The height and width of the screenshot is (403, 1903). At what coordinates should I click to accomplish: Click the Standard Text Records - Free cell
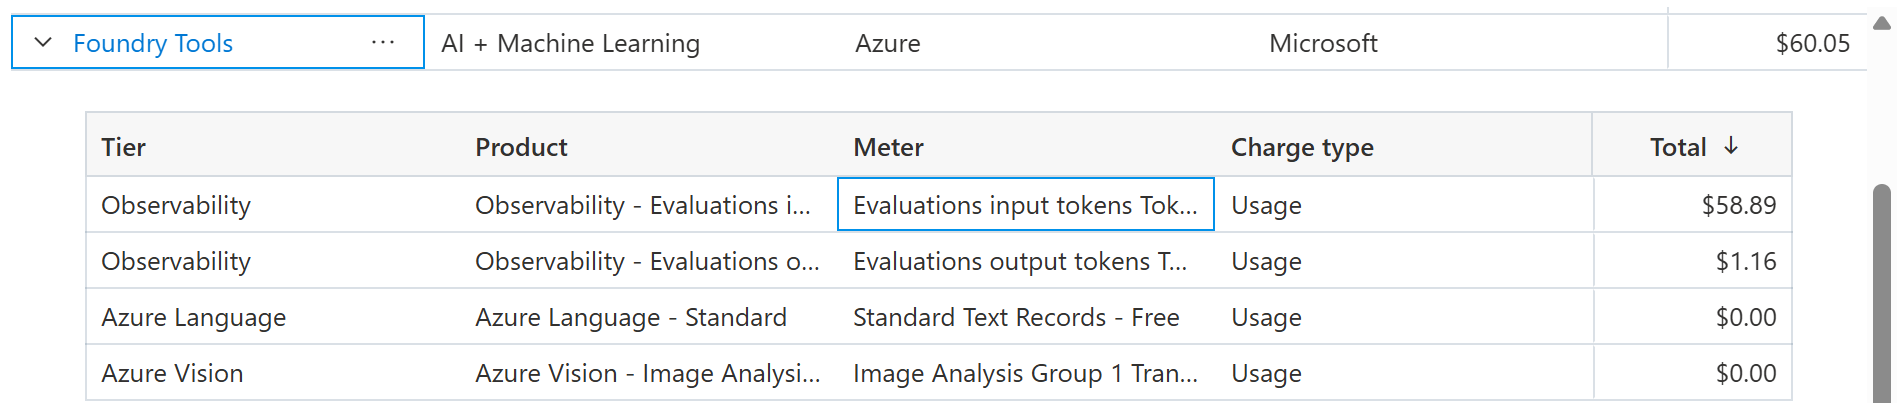pos(1016,317)
